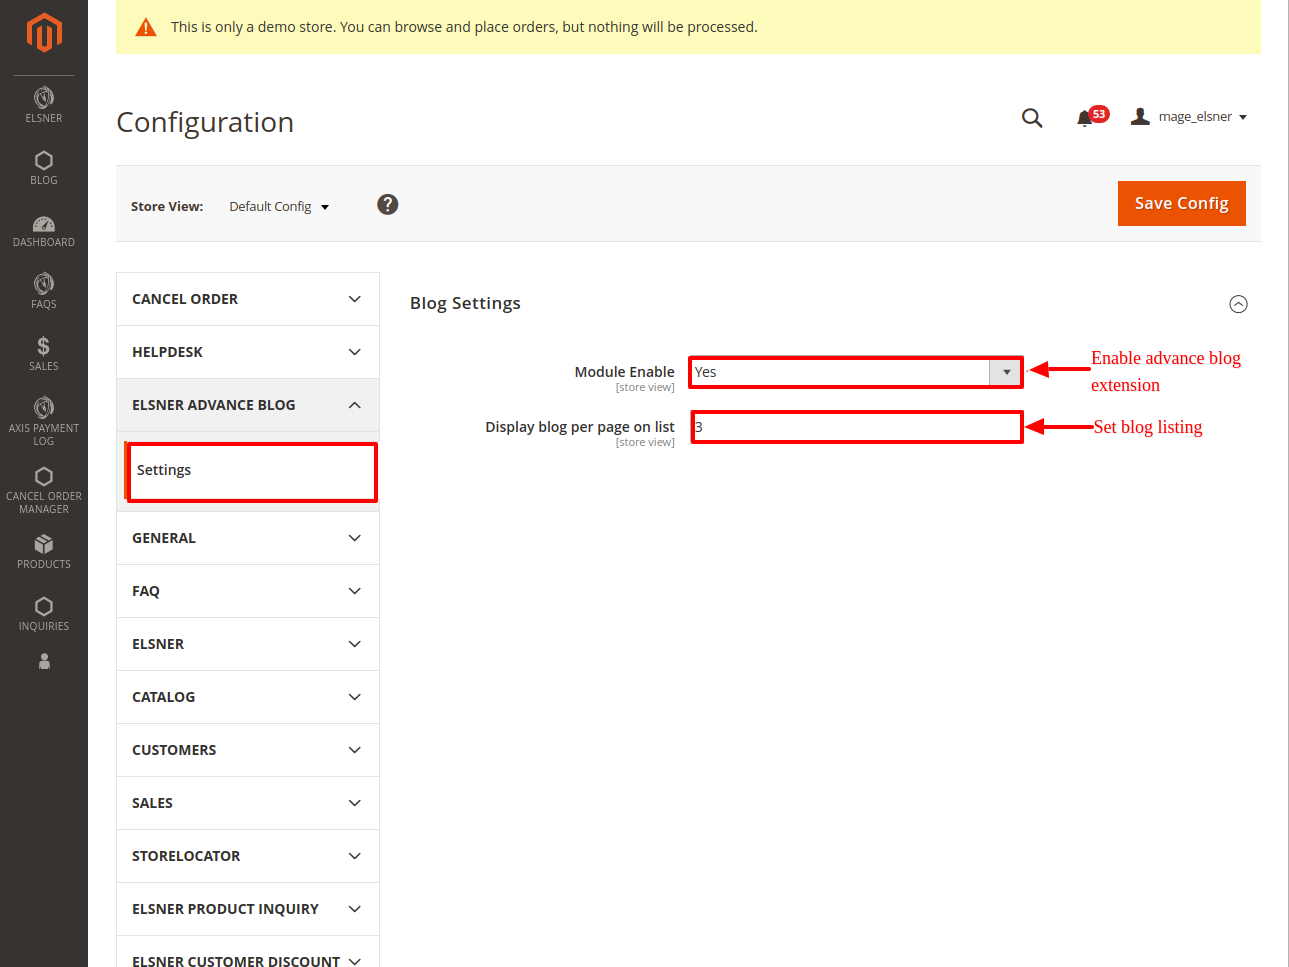
Task: Click the Magento logo in sidebar
Action: click(x=44, y=33)
